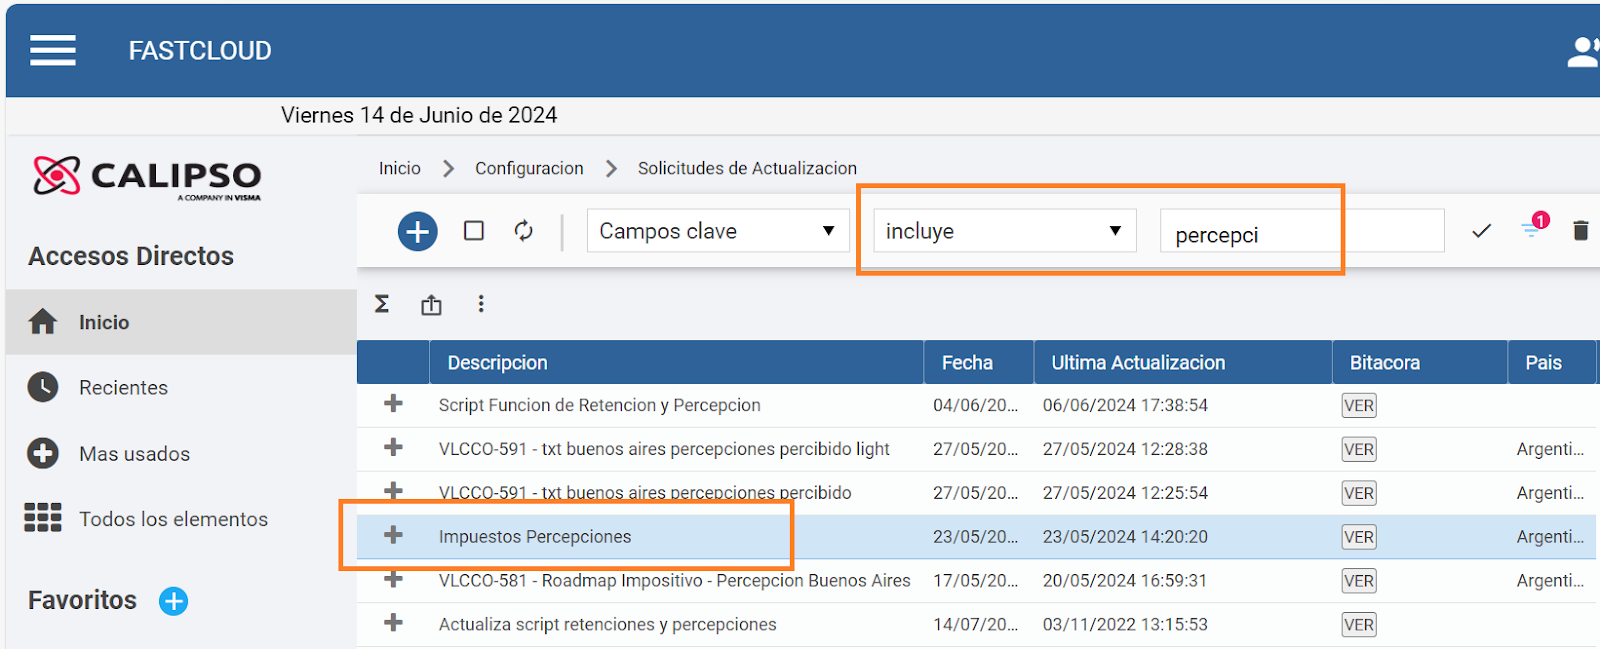Select VLCCO-581 Roadmap Impositivo description
1600x649 pixels.
click(x=675, y=581)
